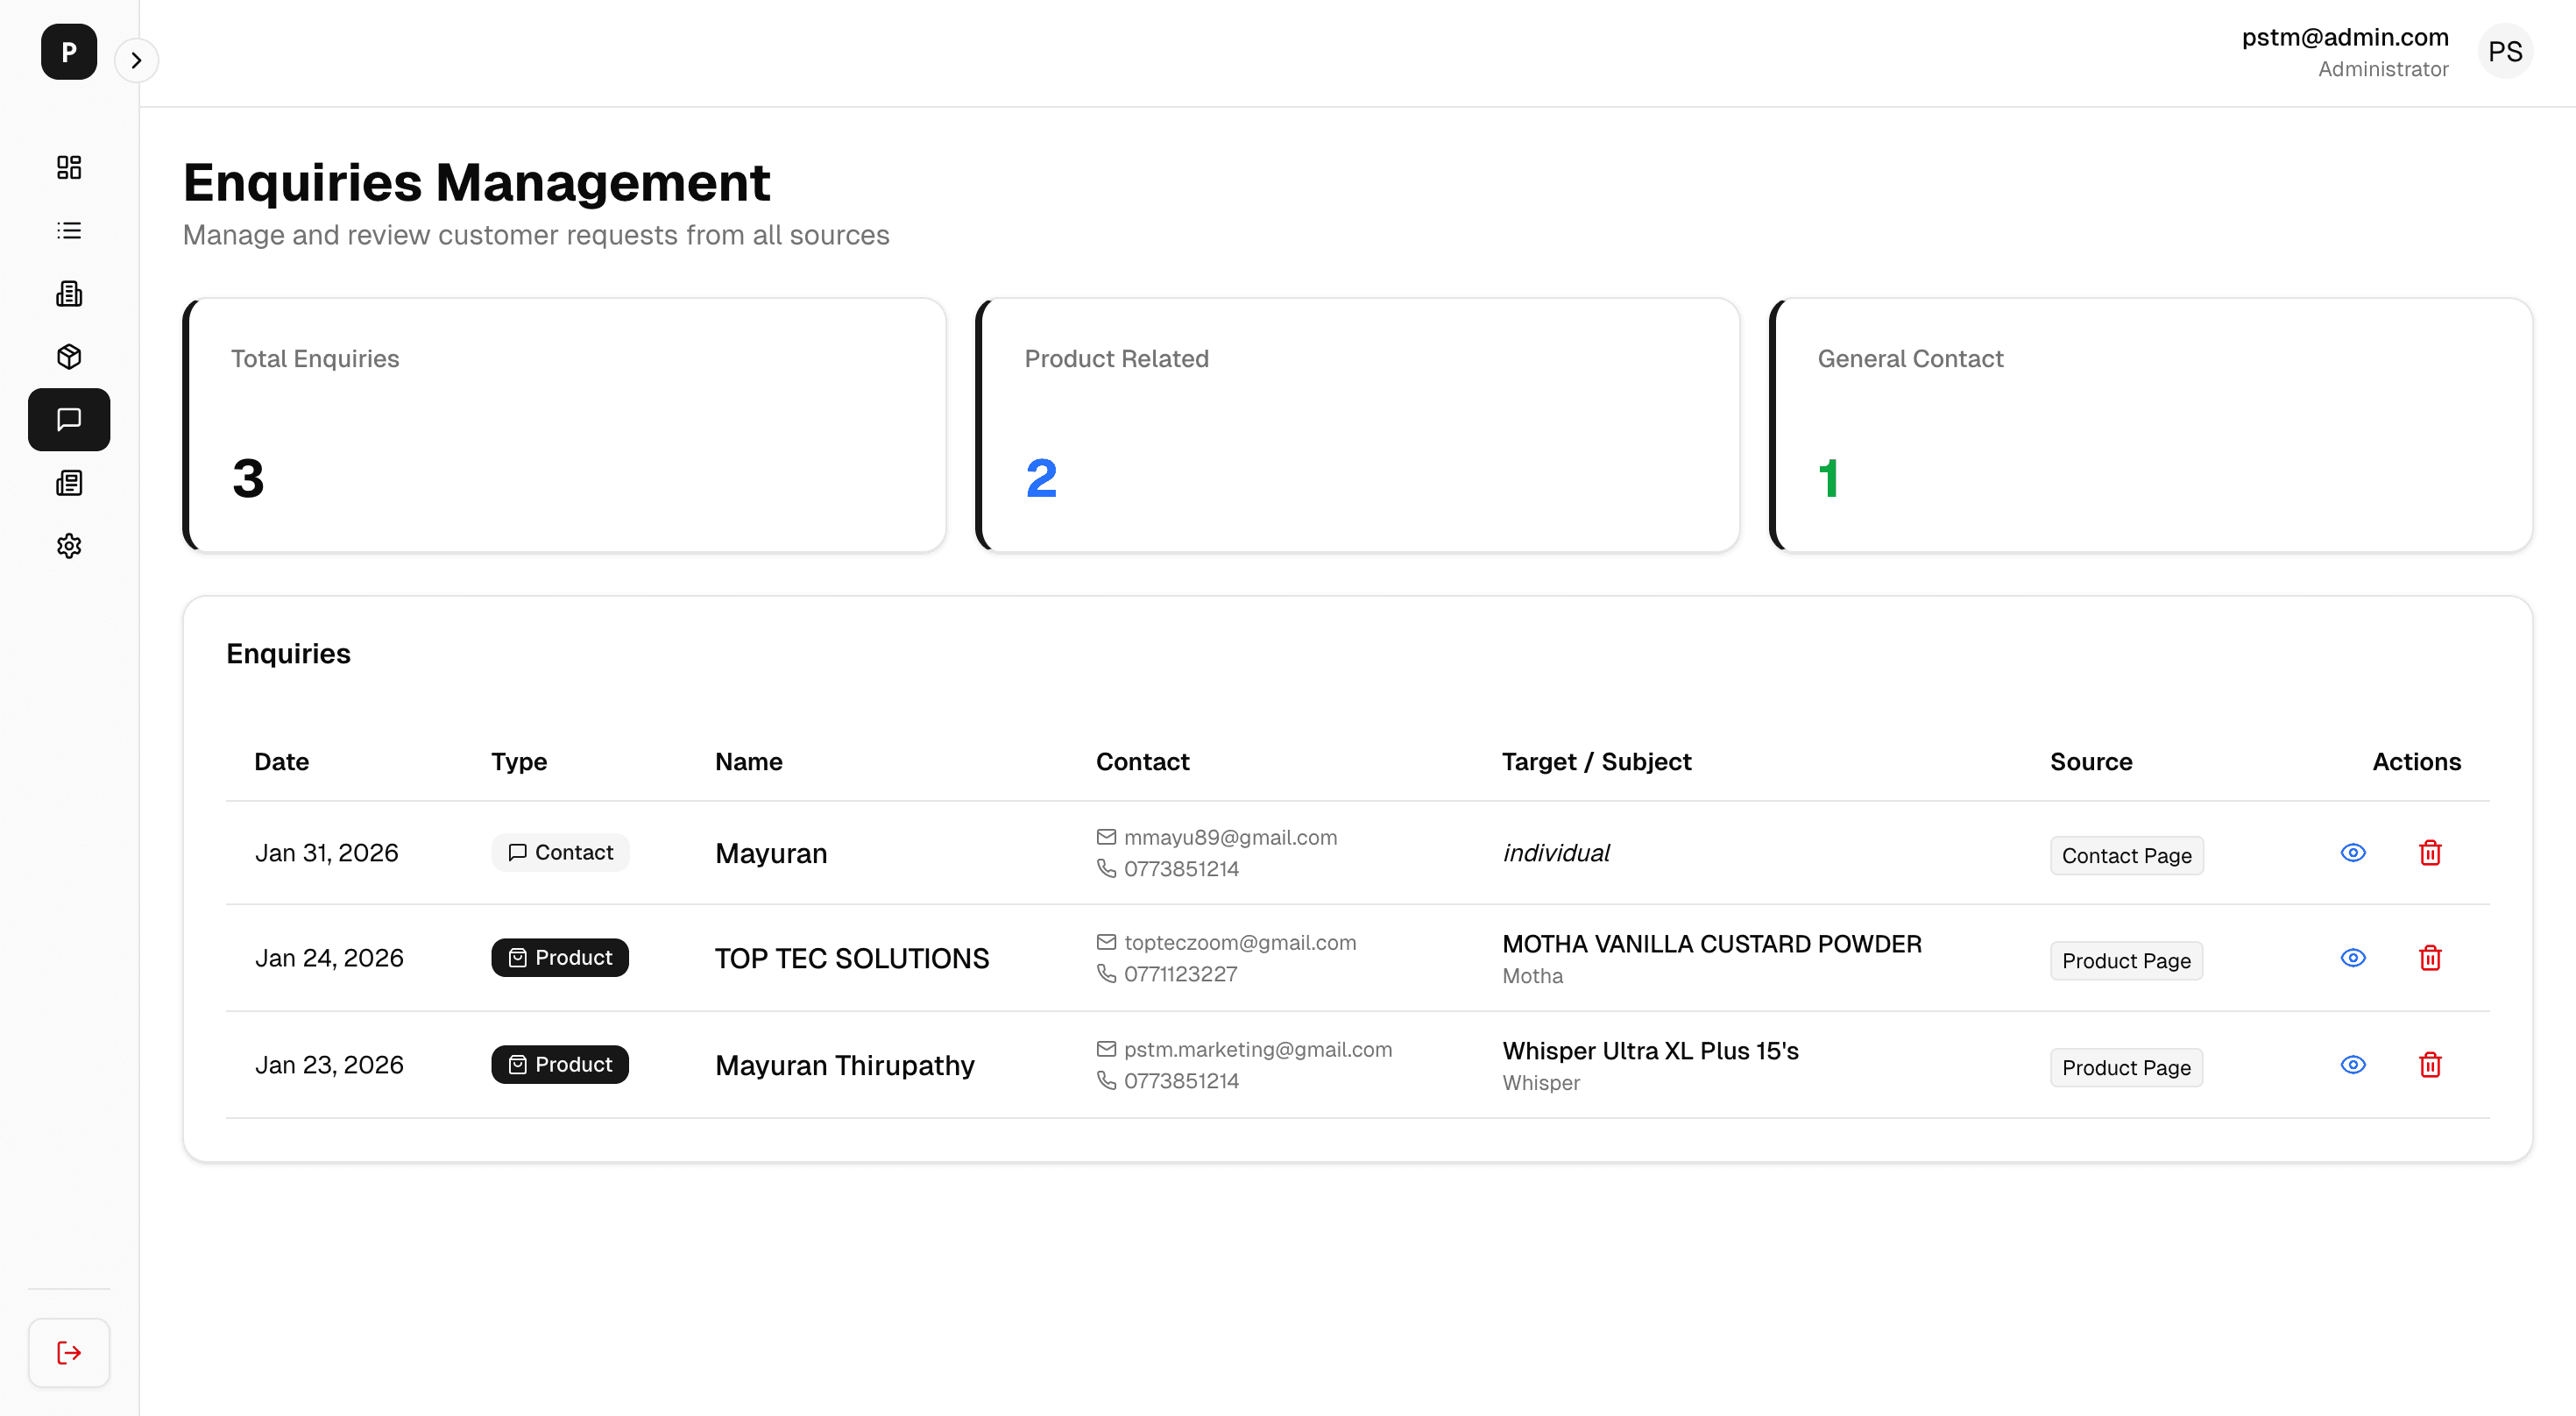2576x1416 pixels.
Task: Click Product Page badge for Mayuran Thirupathy
Action: pyautogui.click(x=2127, y=1068)
